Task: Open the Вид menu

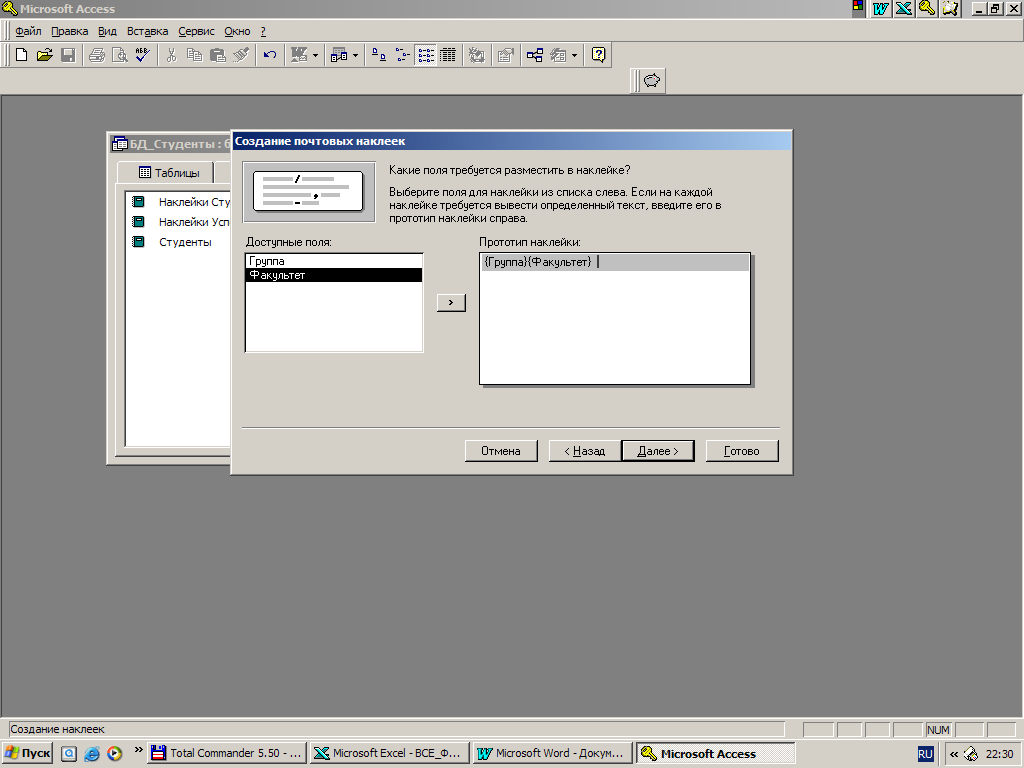Action: click(107, 31)
